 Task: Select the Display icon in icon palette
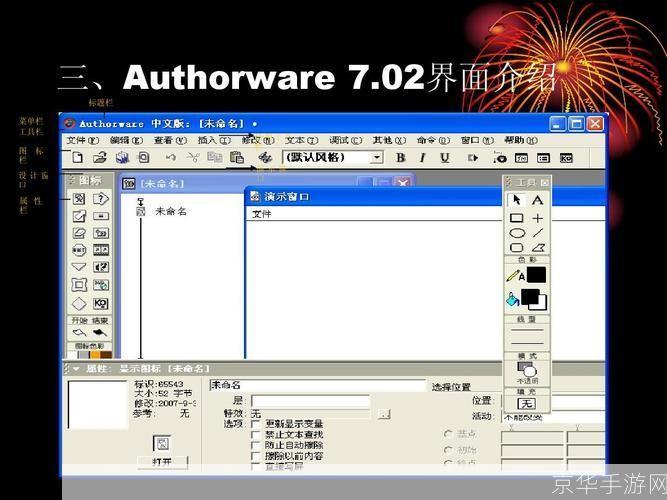tap(79, 199)
